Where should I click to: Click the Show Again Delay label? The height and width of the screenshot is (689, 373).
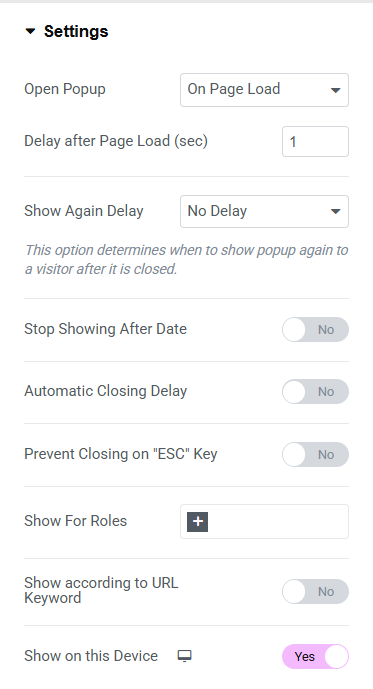tap(83, 211)
